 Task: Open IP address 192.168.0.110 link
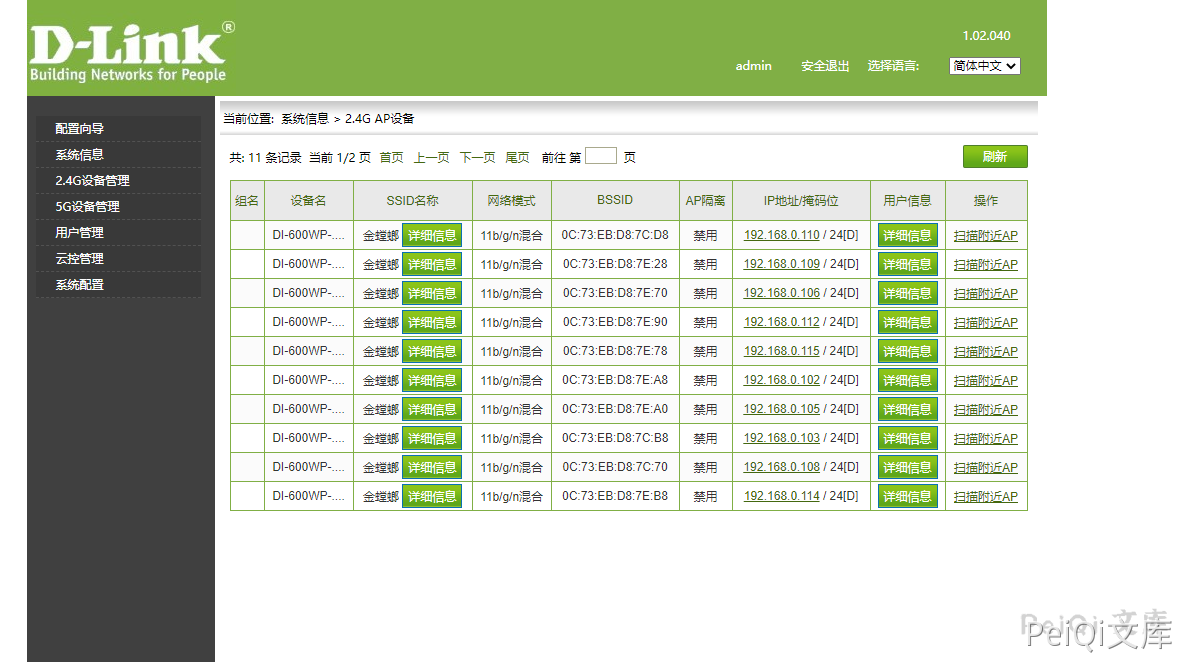(x=781, y=236)
